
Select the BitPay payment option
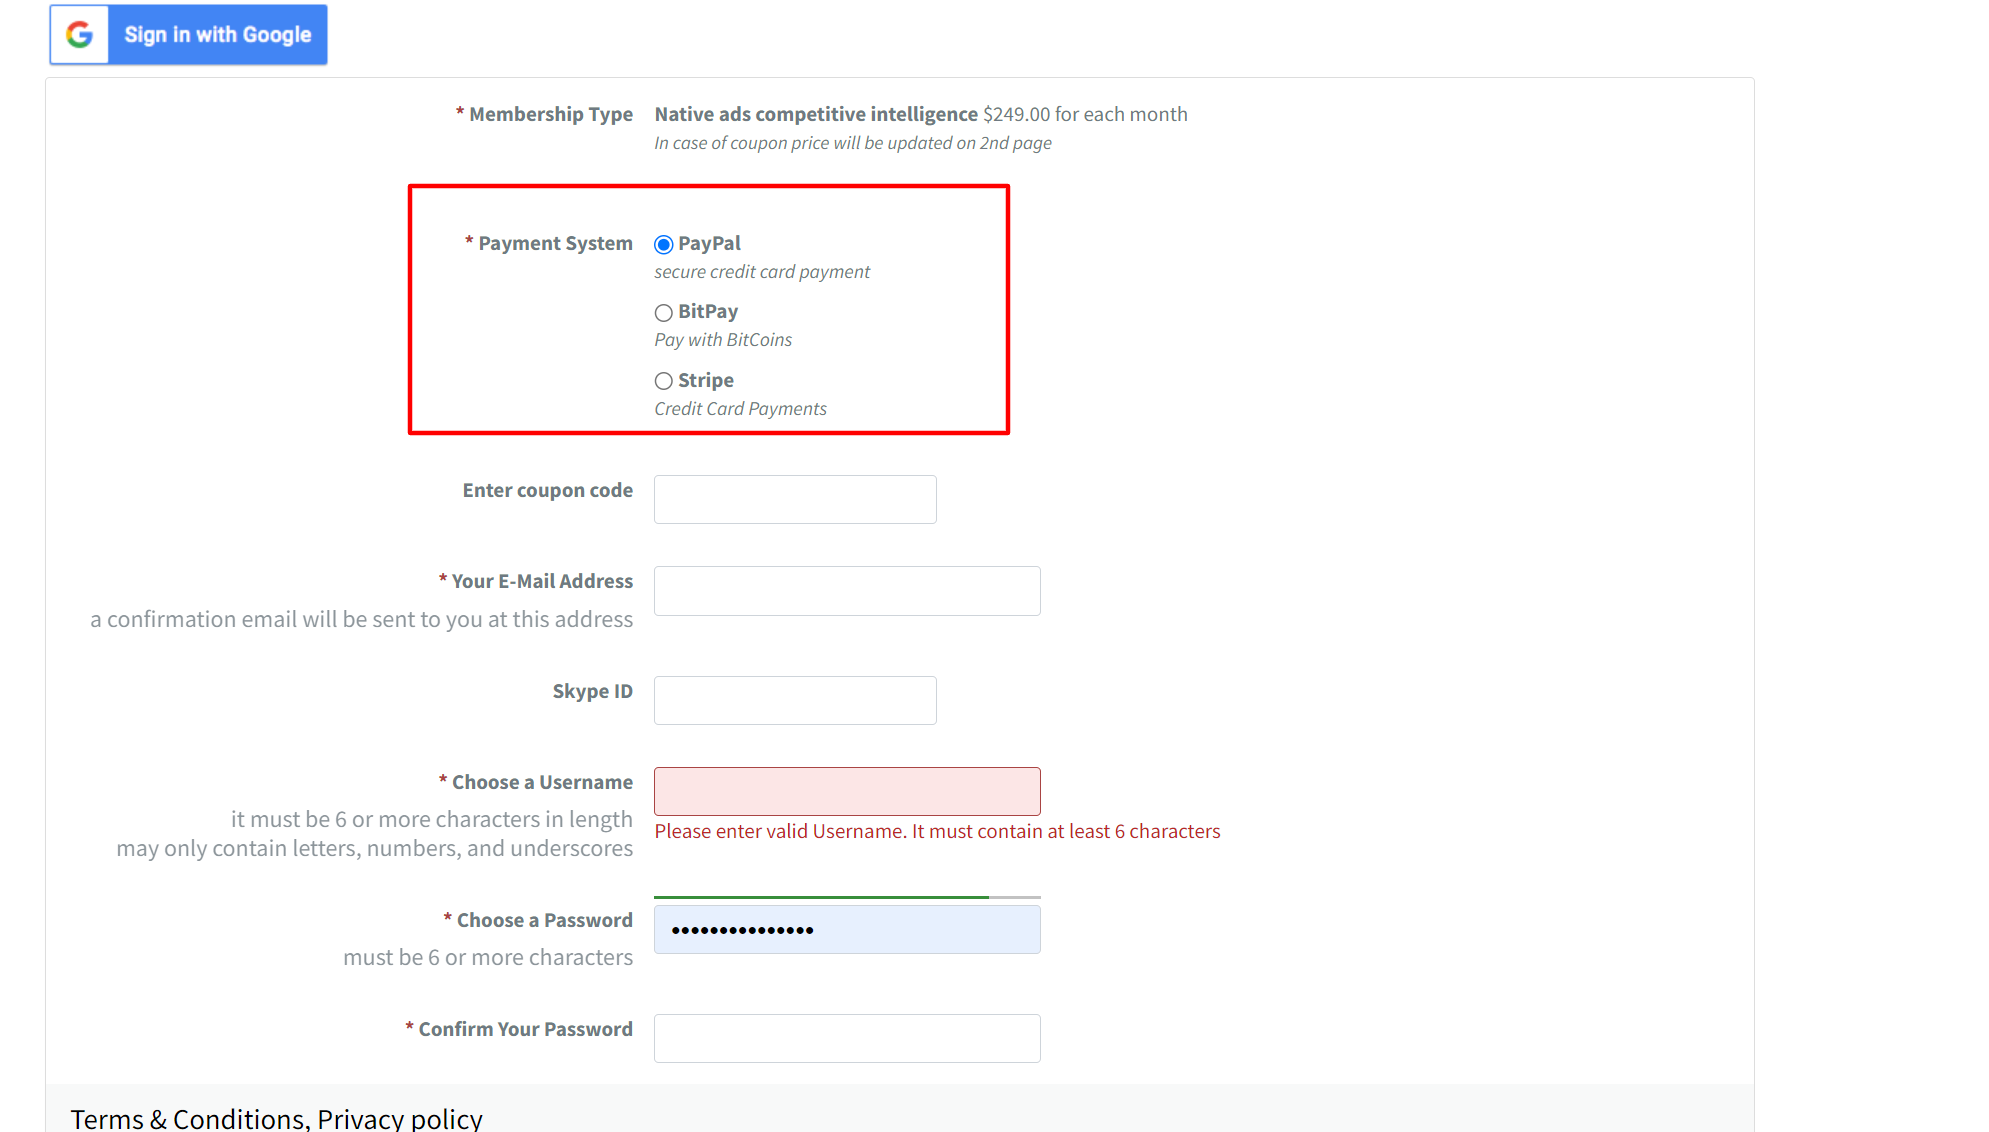pyautogui.click(x=664, y=312)
